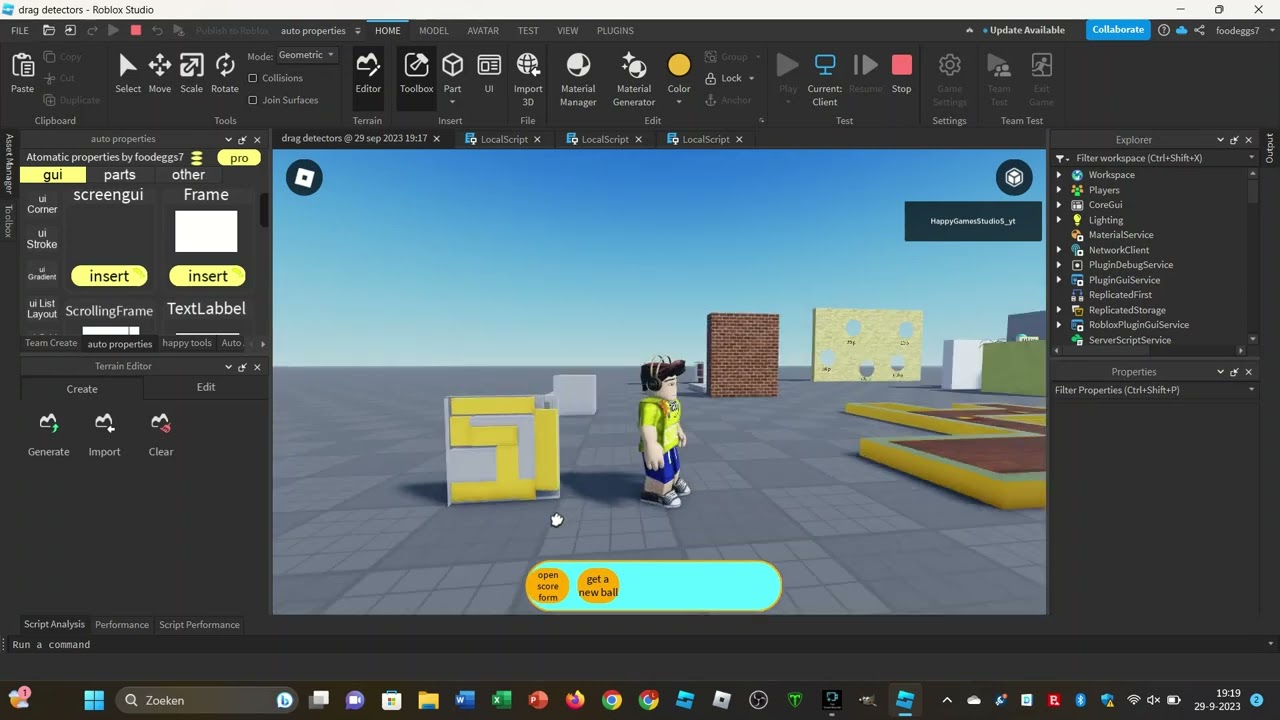Viewport: 1280px width, 720px height.
Task: Stop the running test session
Action: pyautogui.click(x=901, y=74)
